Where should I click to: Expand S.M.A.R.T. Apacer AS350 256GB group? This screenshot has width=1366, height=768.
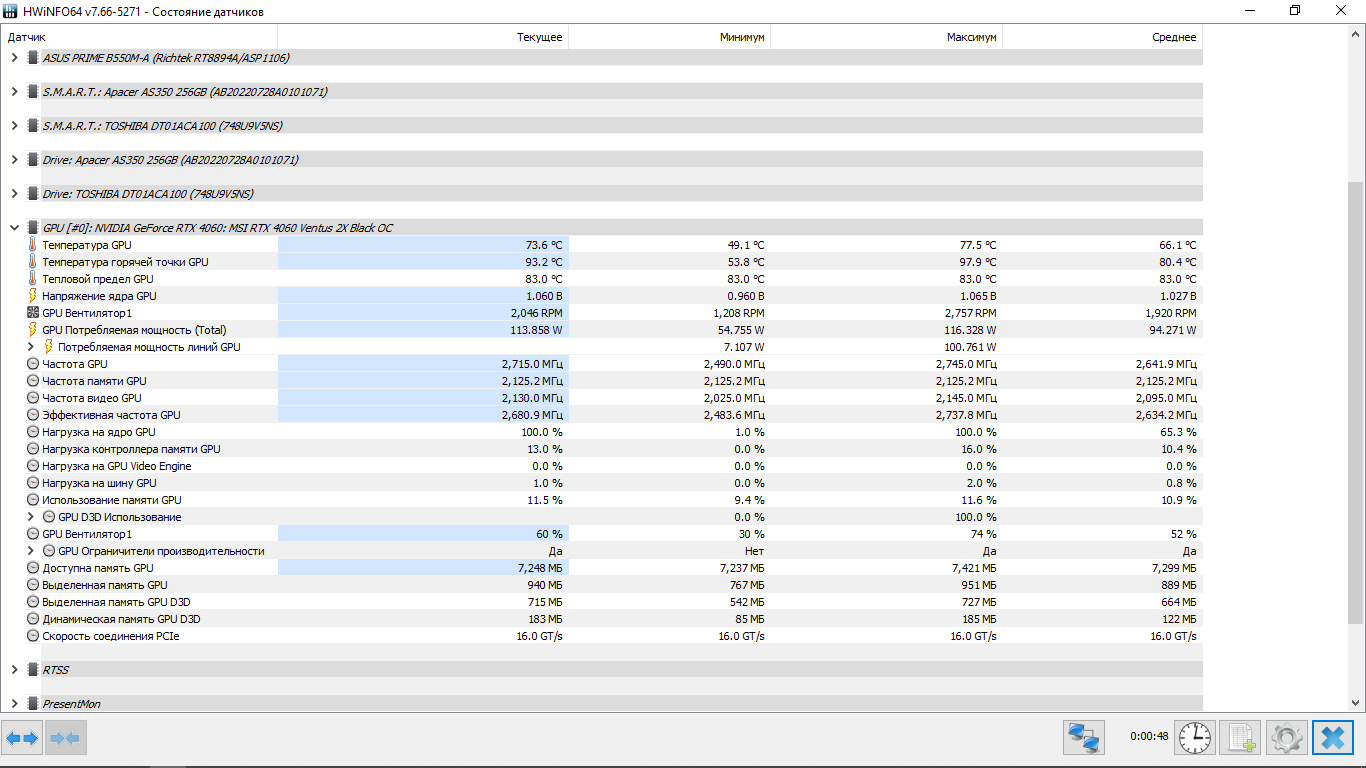14,92
